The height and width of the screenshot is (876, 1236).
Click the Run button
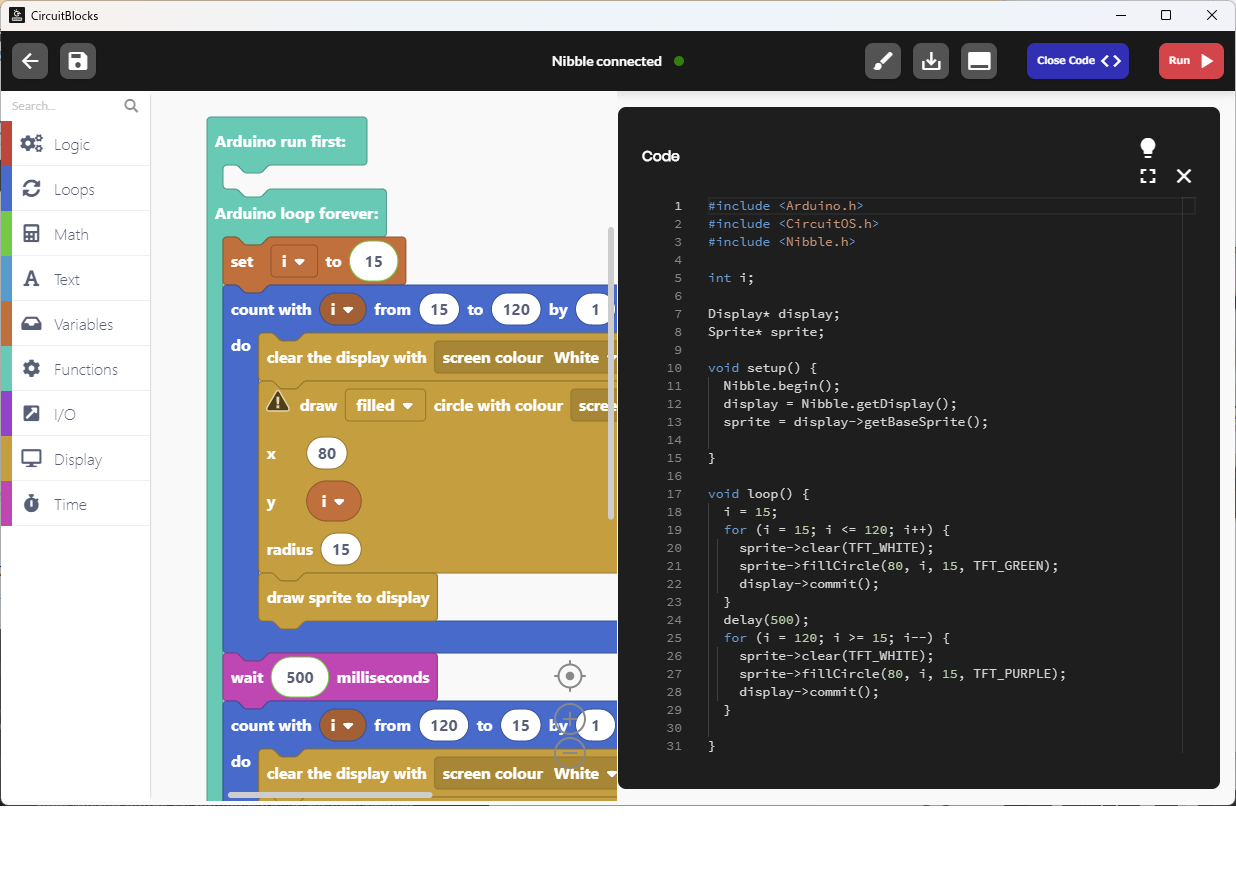pos(1191,61)
